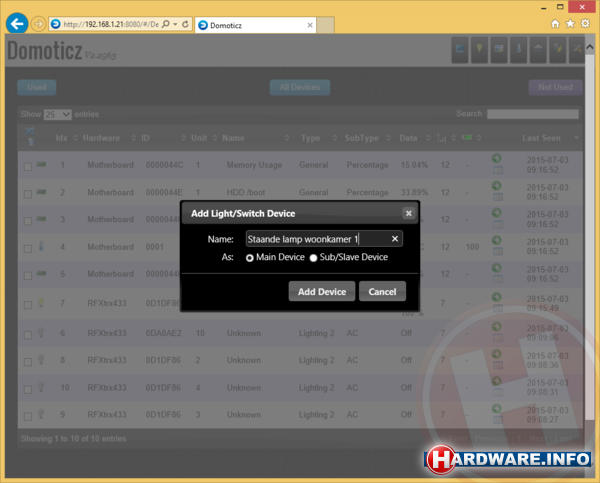Select the Main Device radio option
The image size is (600, 483).
click(249, 258)
